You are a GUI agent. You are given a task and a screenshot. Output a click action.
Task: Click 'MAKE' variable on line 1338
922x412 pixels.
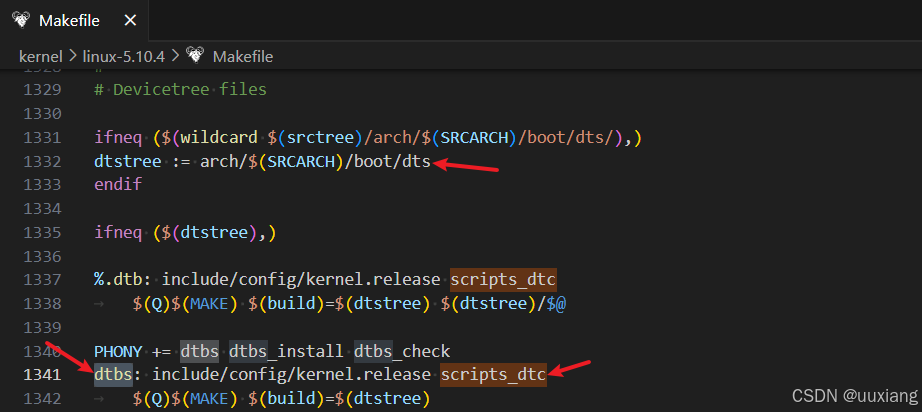[x=209, y=304]
